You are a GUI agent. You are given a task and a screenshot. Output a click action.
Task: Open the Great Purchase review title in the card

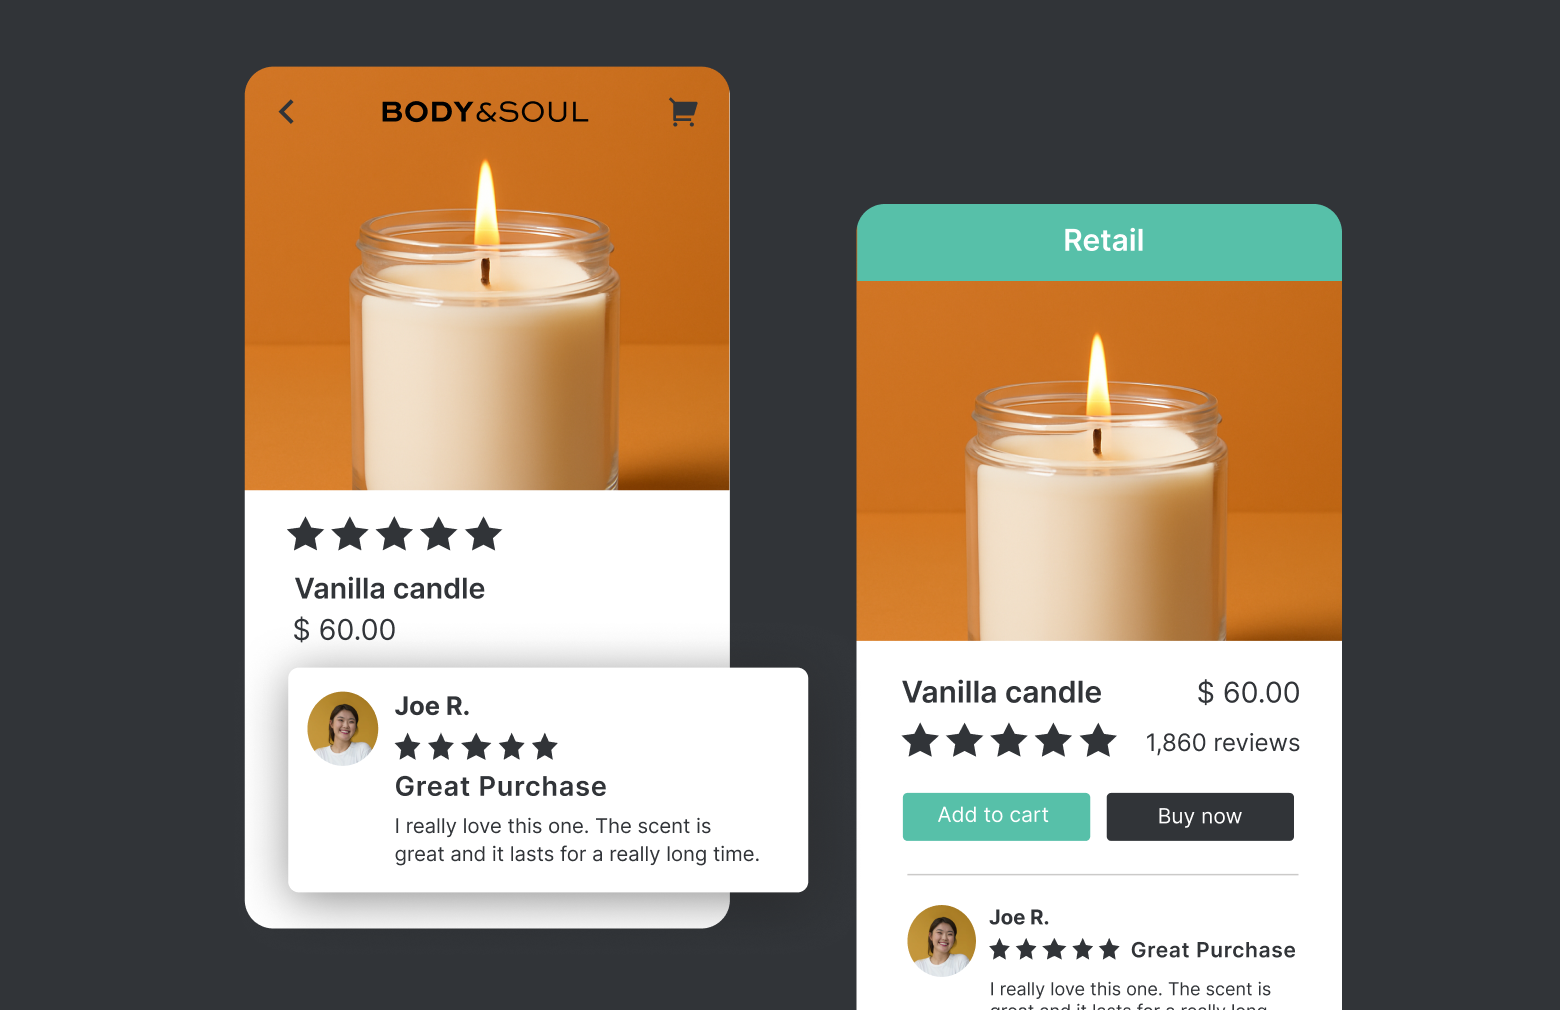tap(501, 787)
